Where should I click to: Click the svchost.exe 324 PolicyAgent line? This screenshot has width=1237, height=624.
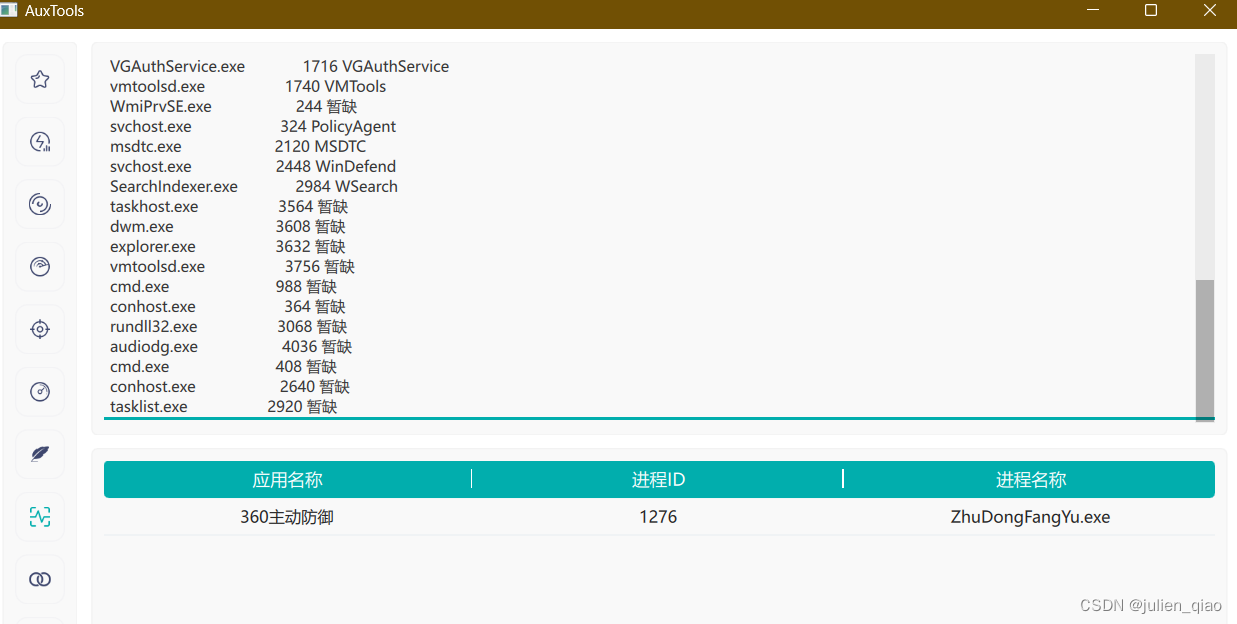(253, 126)
